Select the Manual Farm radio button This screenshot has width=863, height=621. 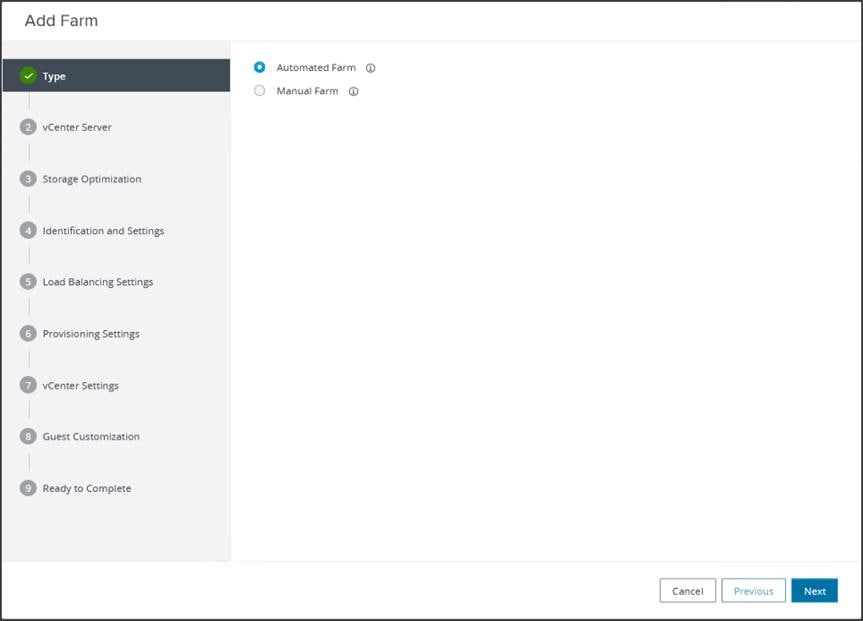point(259,91)
